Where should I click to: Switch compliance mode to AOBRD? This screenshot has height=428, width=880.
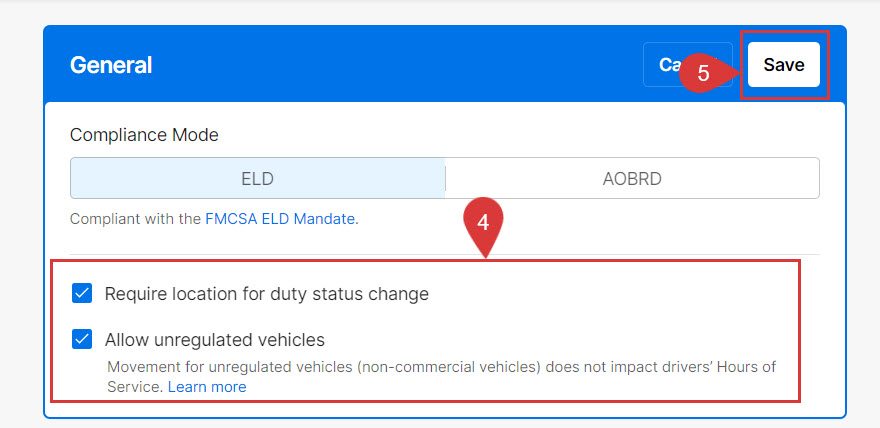(x=632, y=179)
